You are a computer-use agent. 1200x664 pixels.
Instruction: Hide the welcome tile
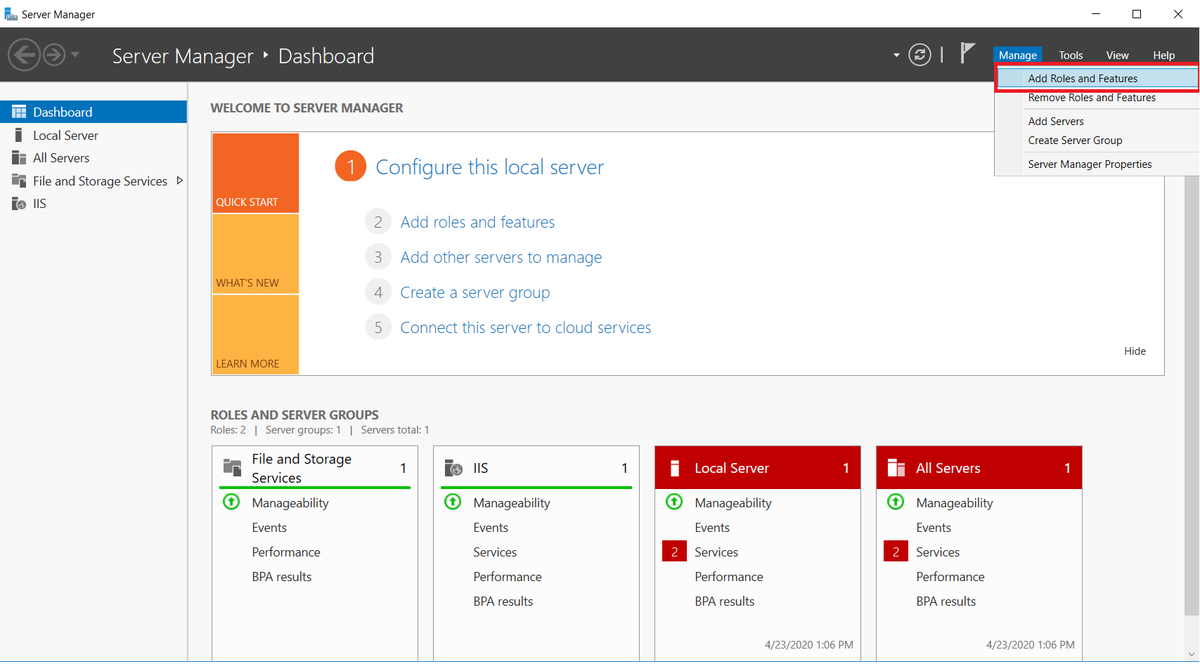pyautogui.click(x=1134, y=351)
